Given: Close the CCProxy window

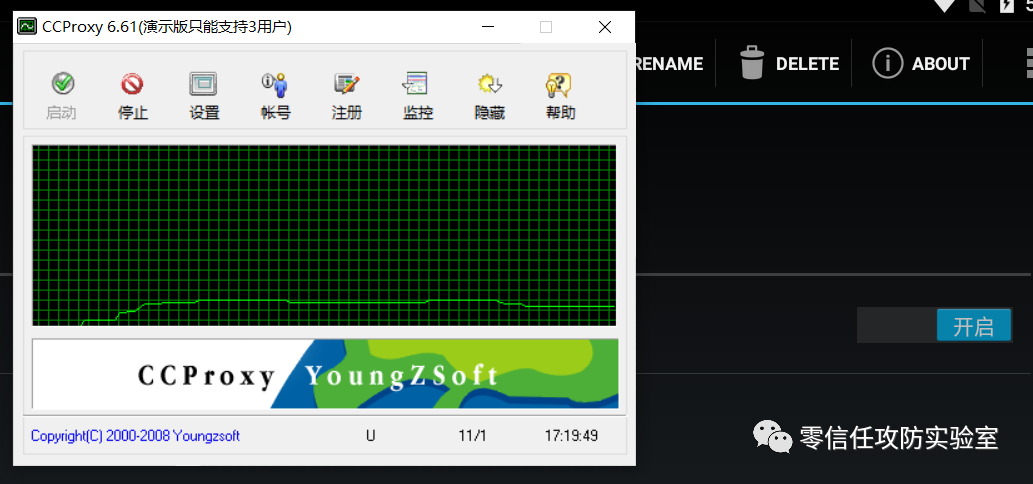Looking at the screenshot, I should (605, 27).
